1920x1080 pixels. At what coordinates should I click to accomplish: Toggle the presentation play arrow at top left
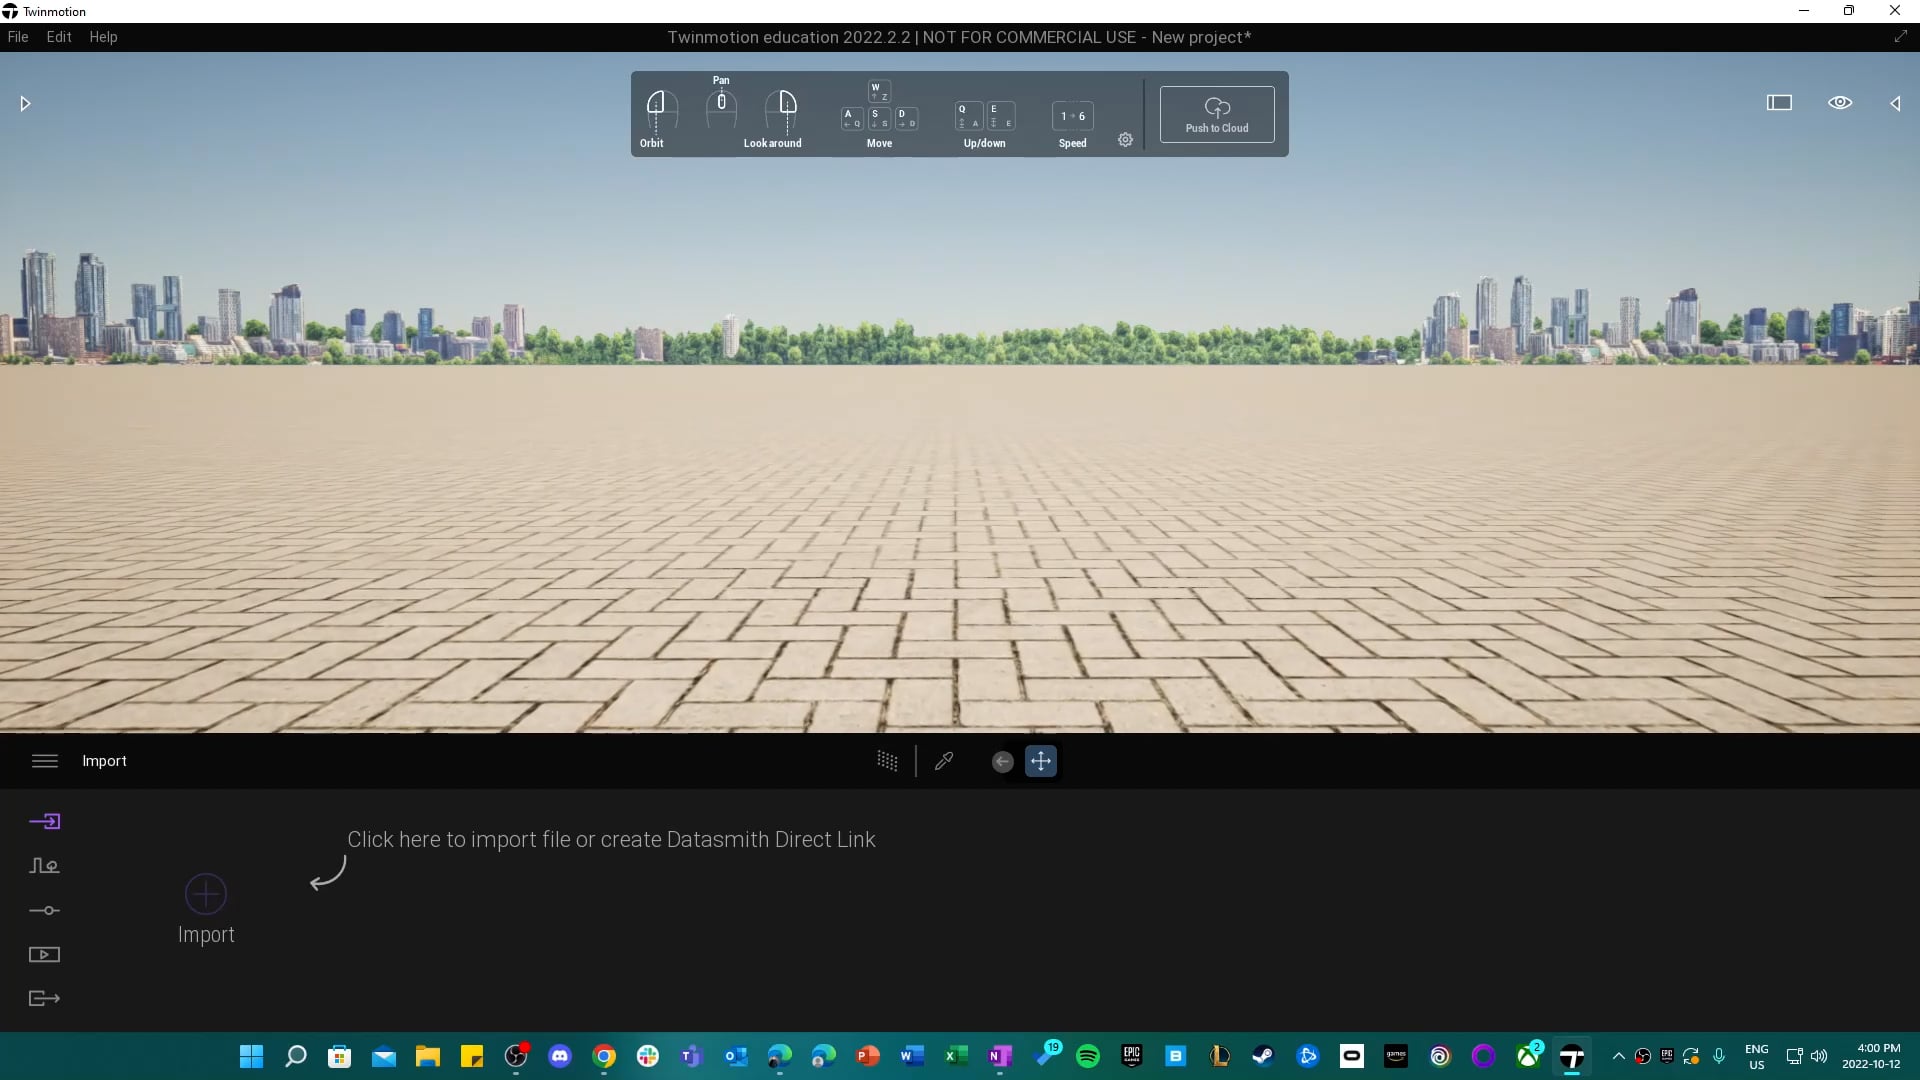point(25,103)
